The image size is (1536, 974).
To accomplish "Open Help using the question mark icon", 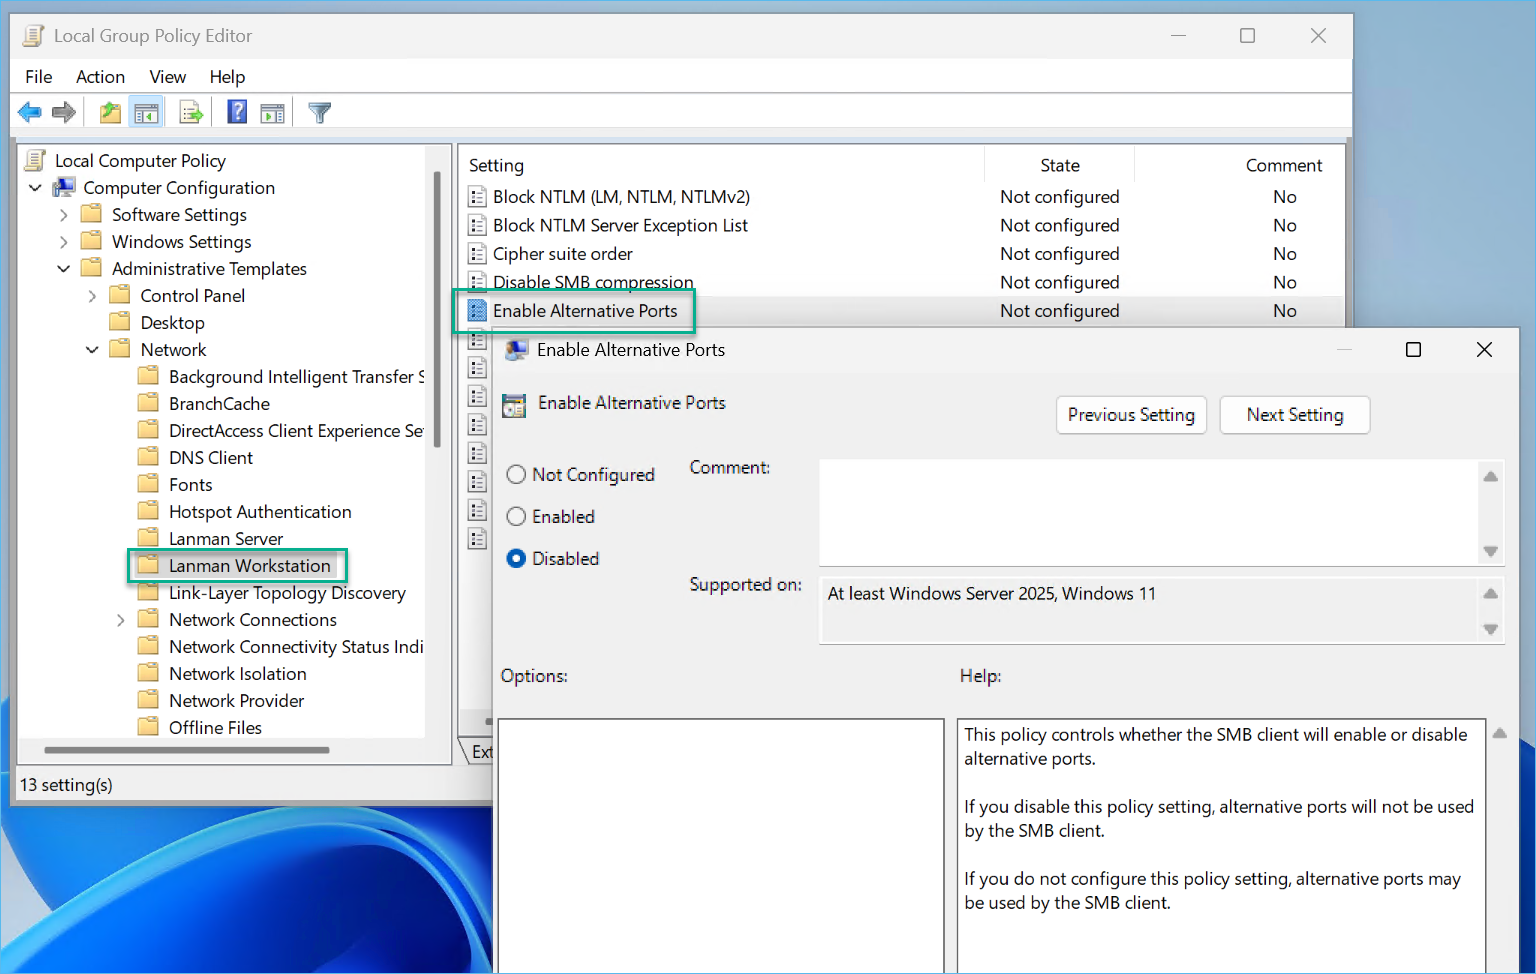I will (x=236, y=111).
